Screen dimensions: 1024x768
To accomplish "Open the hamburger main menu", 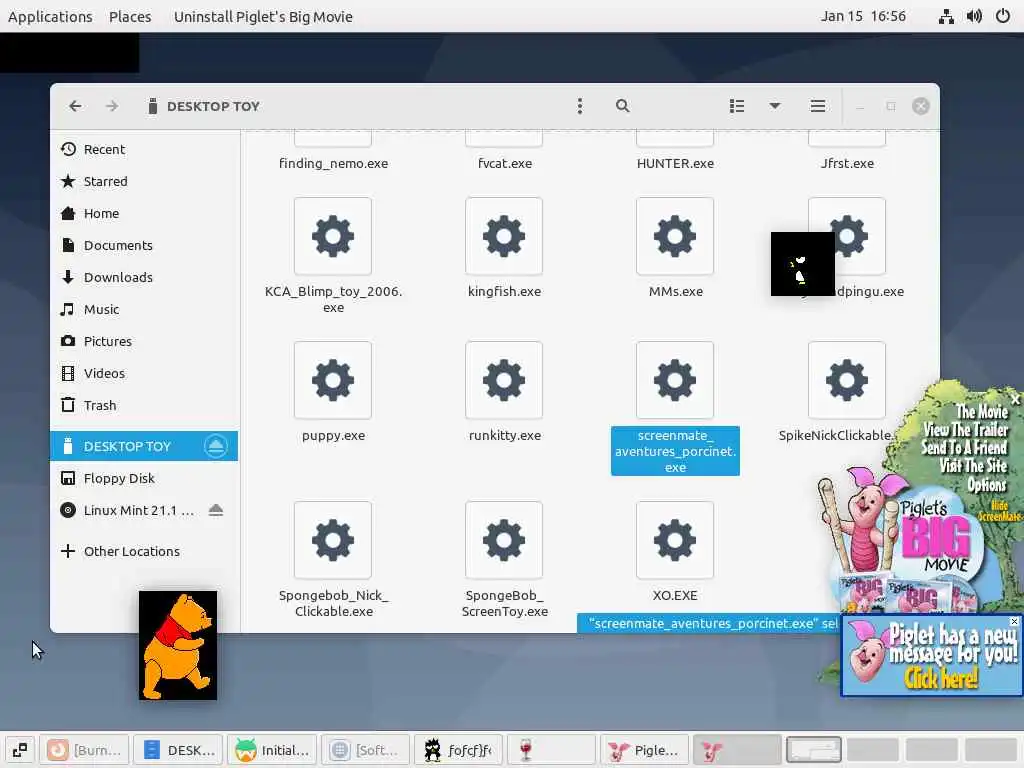I will click(818, 106).
